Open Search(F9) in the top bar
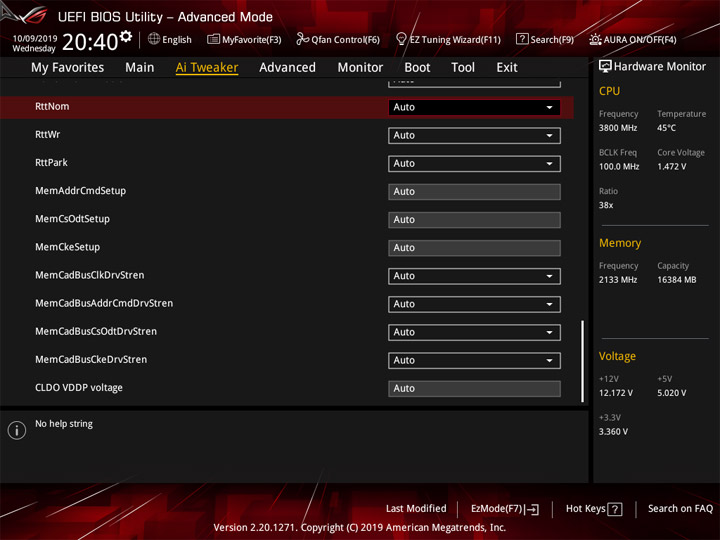 (x=545, y=39)
